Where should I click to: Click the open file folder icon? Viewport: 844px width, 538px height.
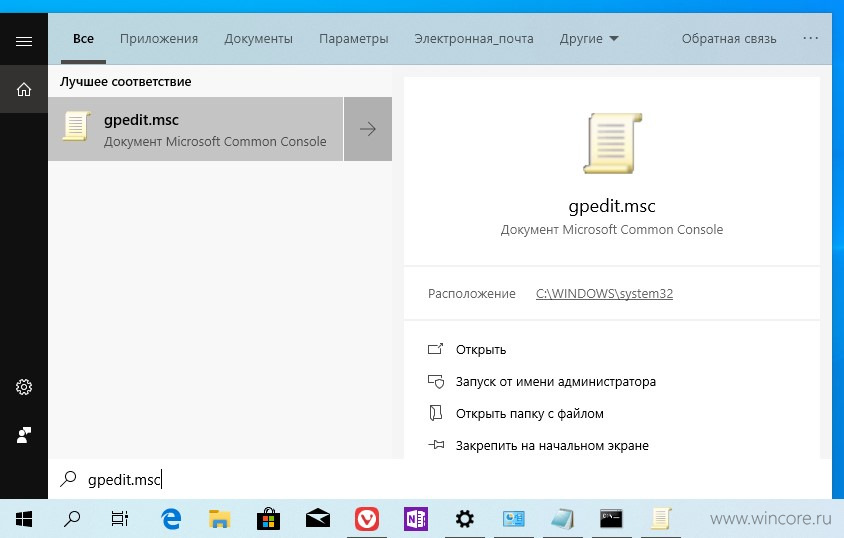point(435,413)
